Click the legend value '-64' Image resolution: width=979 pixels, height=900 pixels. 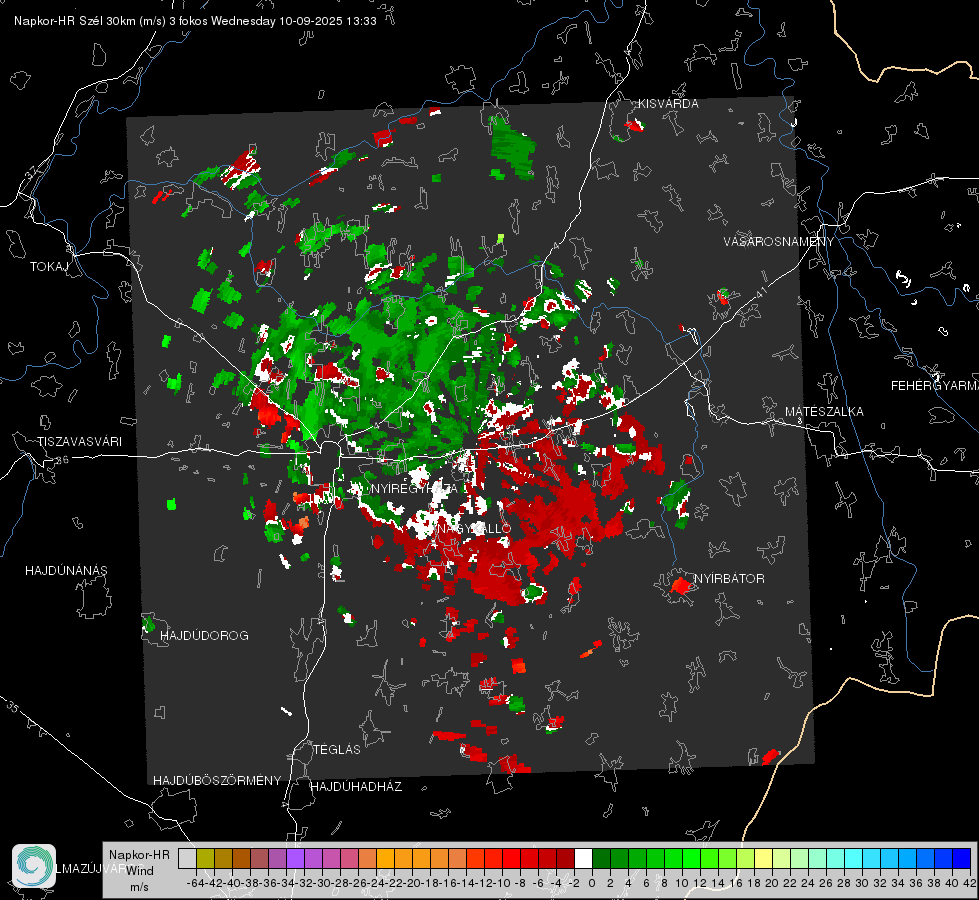click(196, 883)
